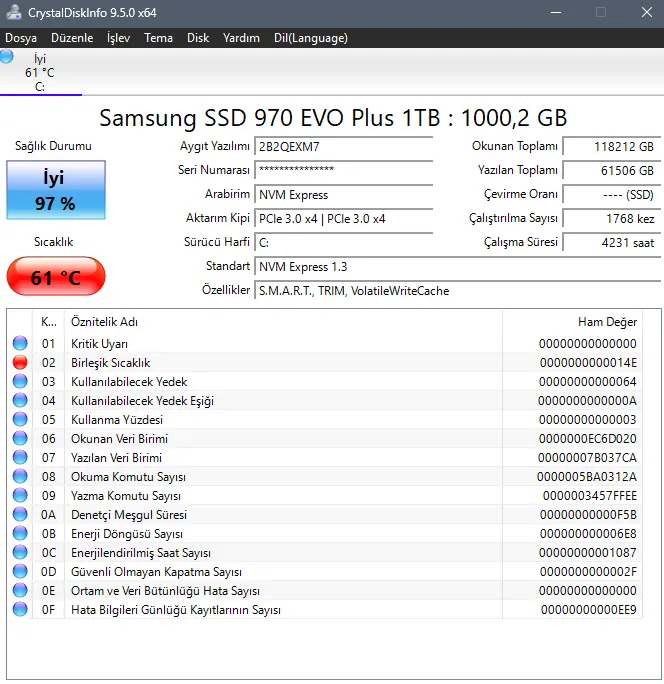Click the Çalıştırılma Sayısı value 1768 kez

click(612, 219)
